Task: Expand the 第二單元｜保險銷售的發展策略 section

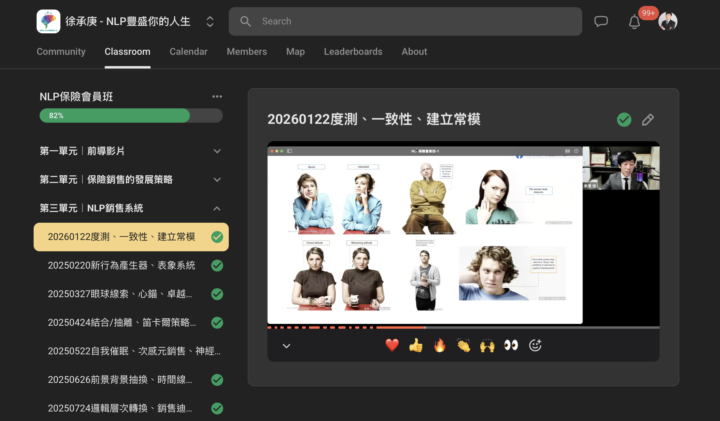Action: 131,180
